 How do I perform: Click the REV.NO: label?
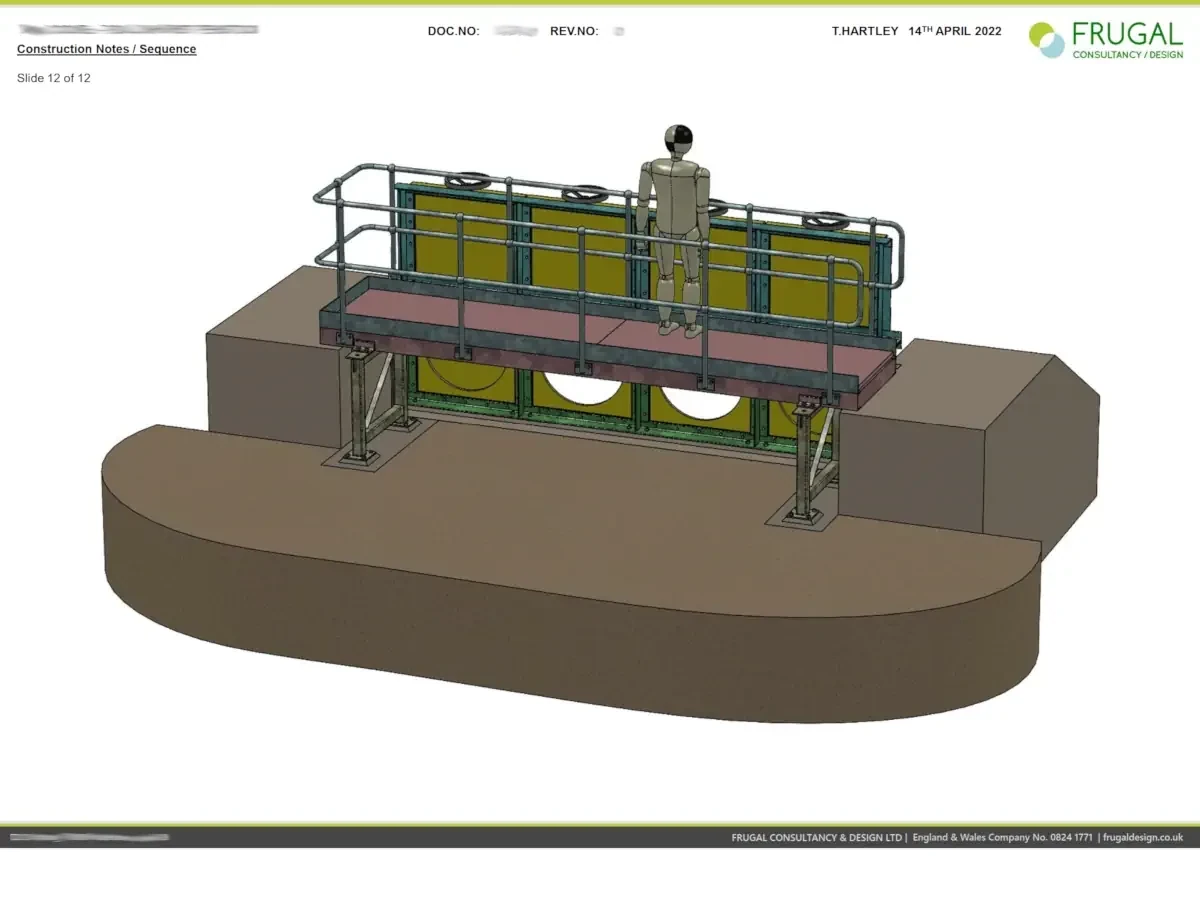tap(574, 31)
